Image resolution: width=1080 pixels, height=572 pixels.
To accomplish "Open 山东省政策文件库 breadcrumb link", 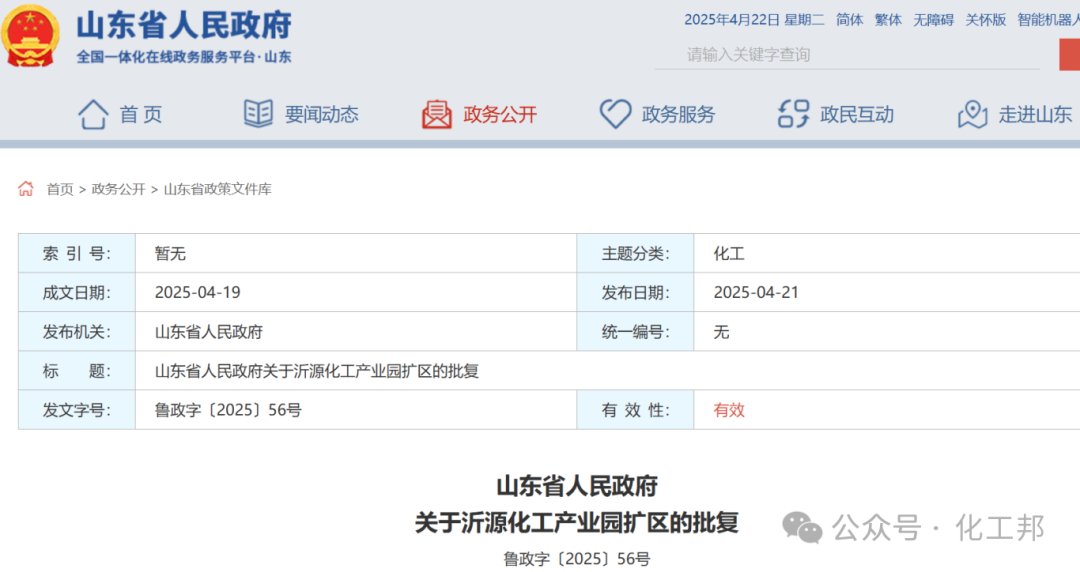I will (217, 189).
